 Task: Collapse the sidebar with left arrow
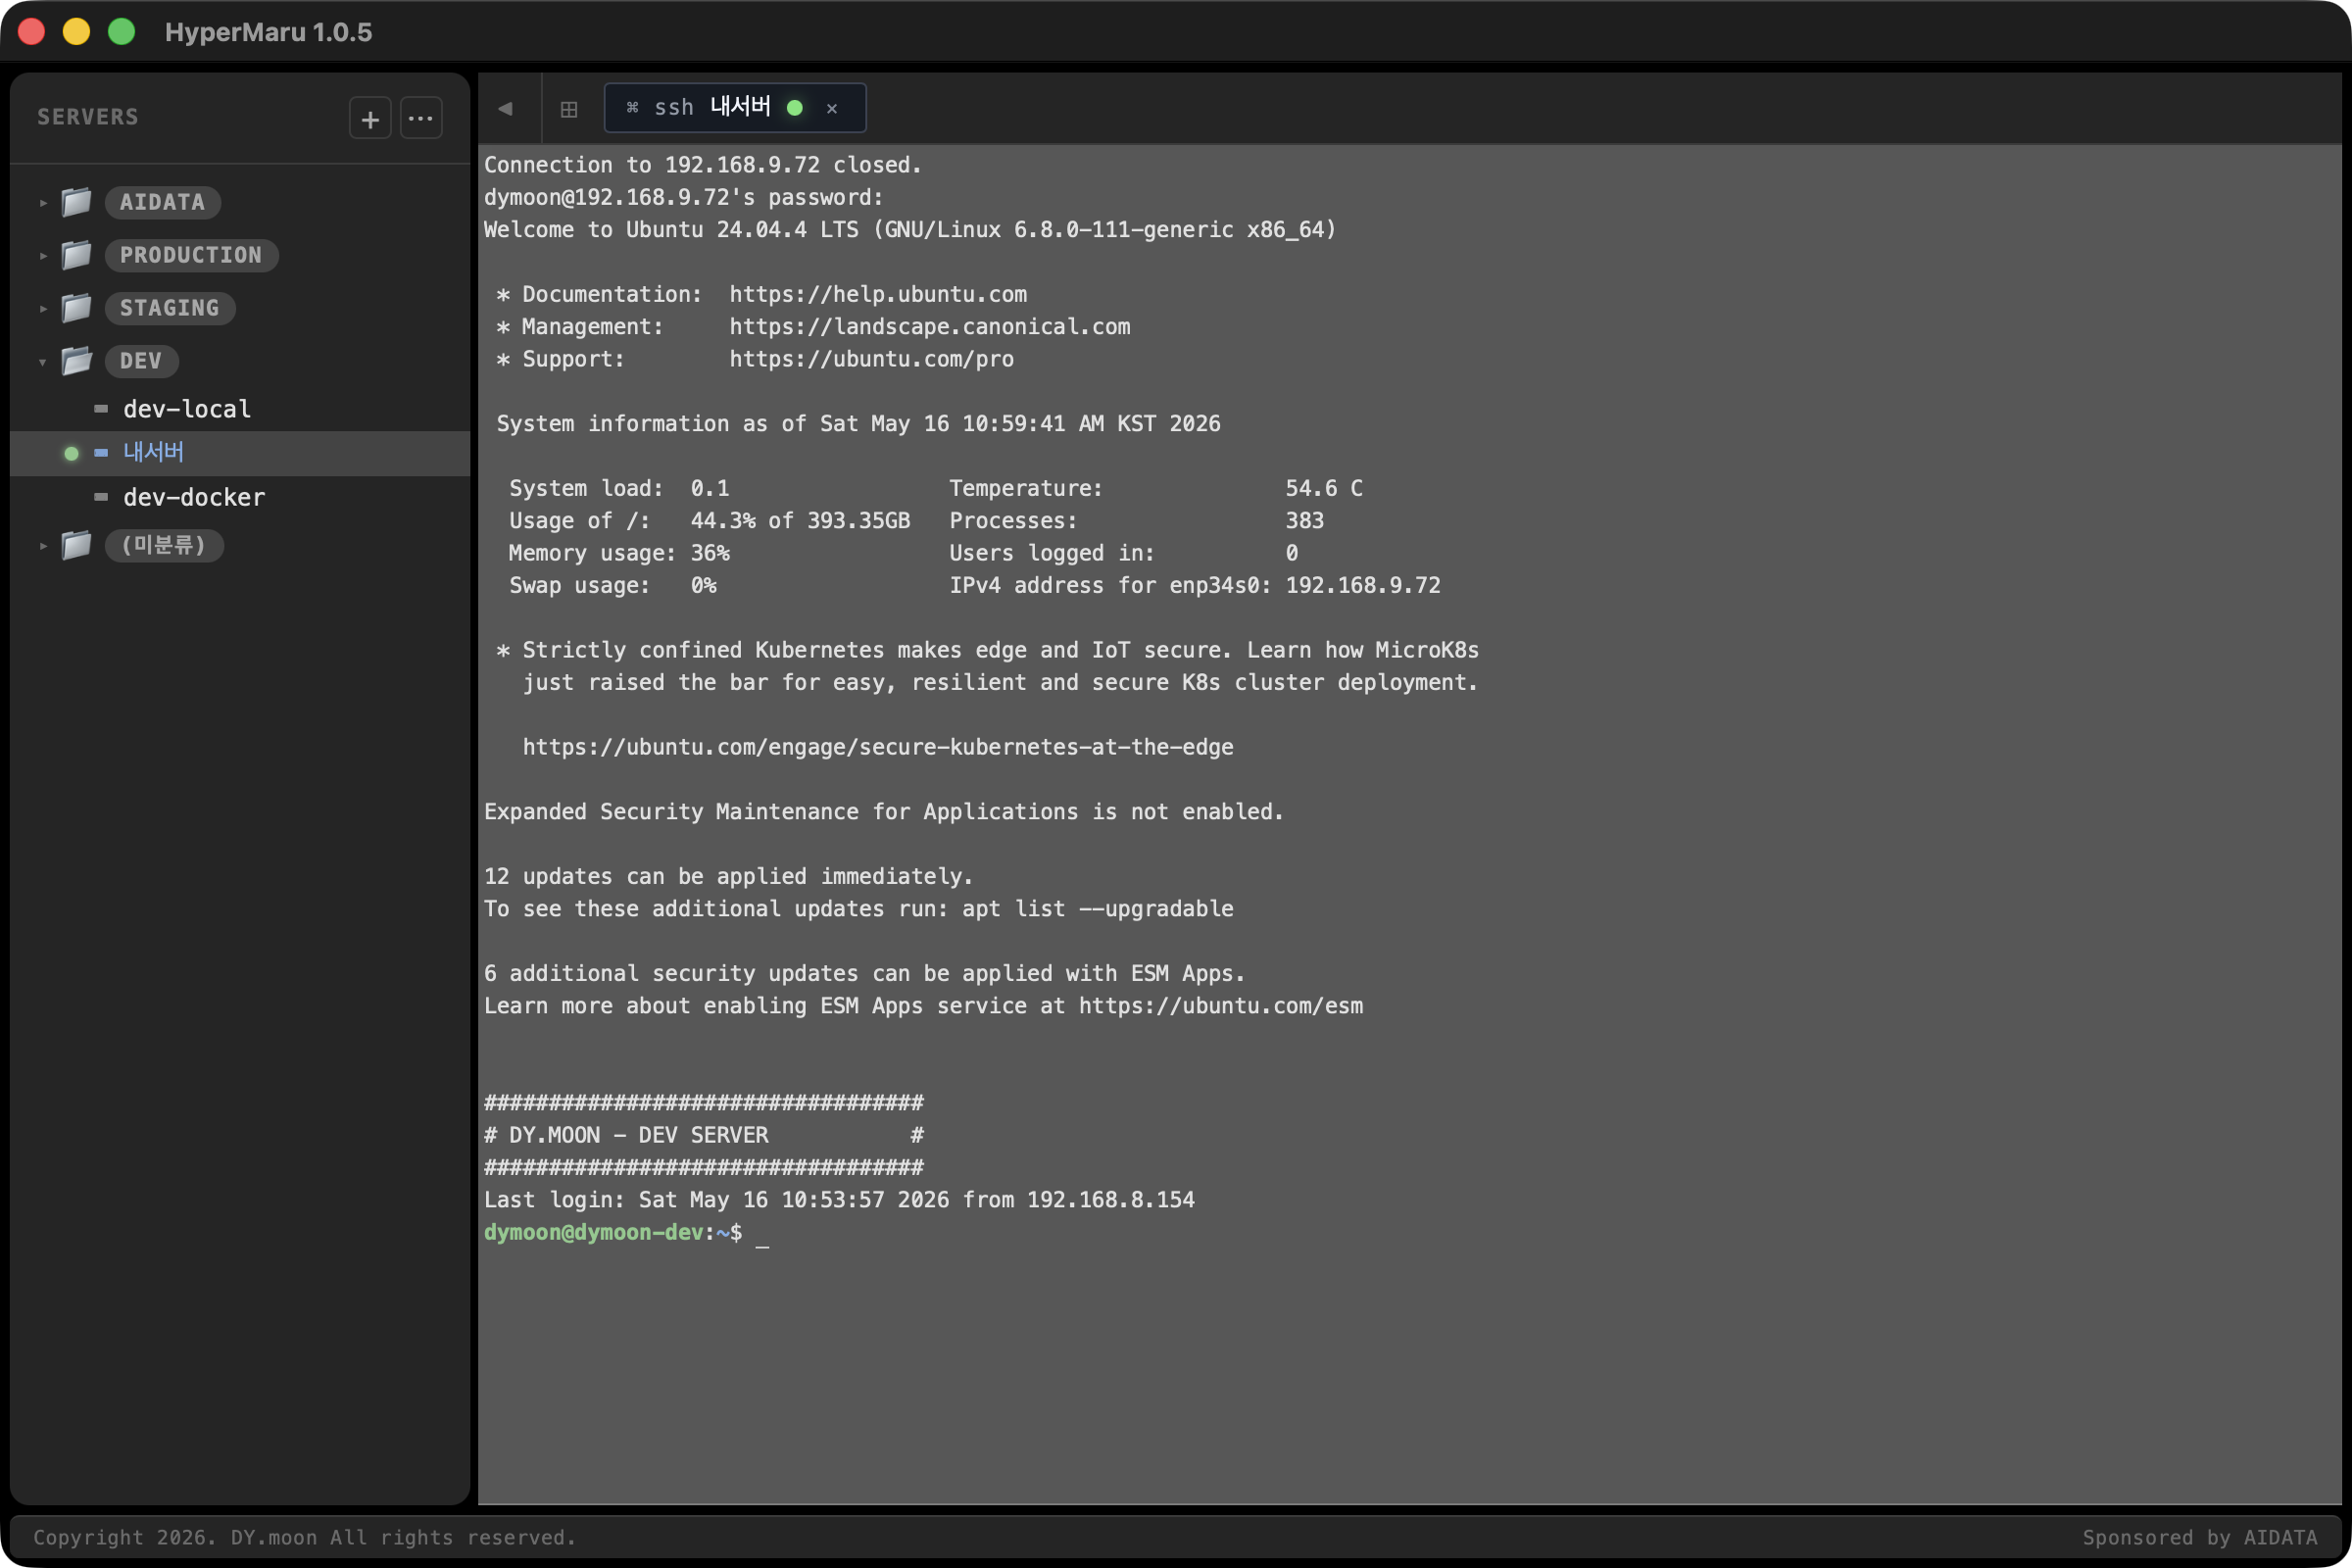[x=506, y=108]
